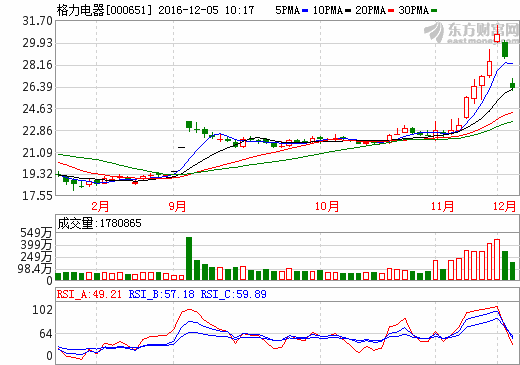
Task: Click the black 10PMA legend swatch
Action: click(x=348, y=11)
